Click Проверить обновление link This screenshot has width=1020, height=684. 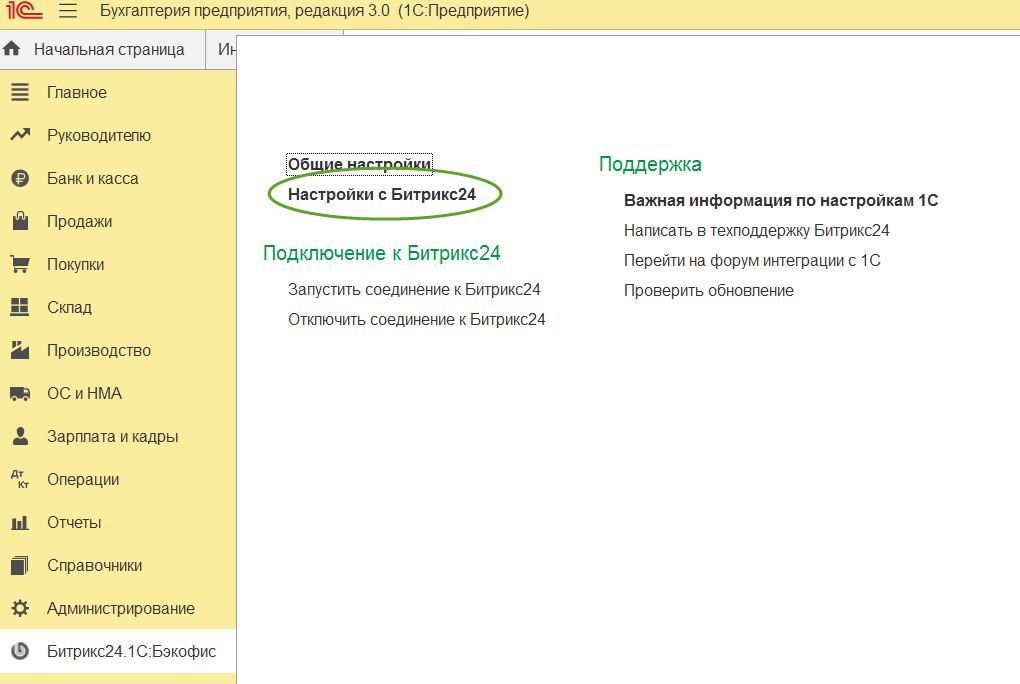(x=708, y=290)
